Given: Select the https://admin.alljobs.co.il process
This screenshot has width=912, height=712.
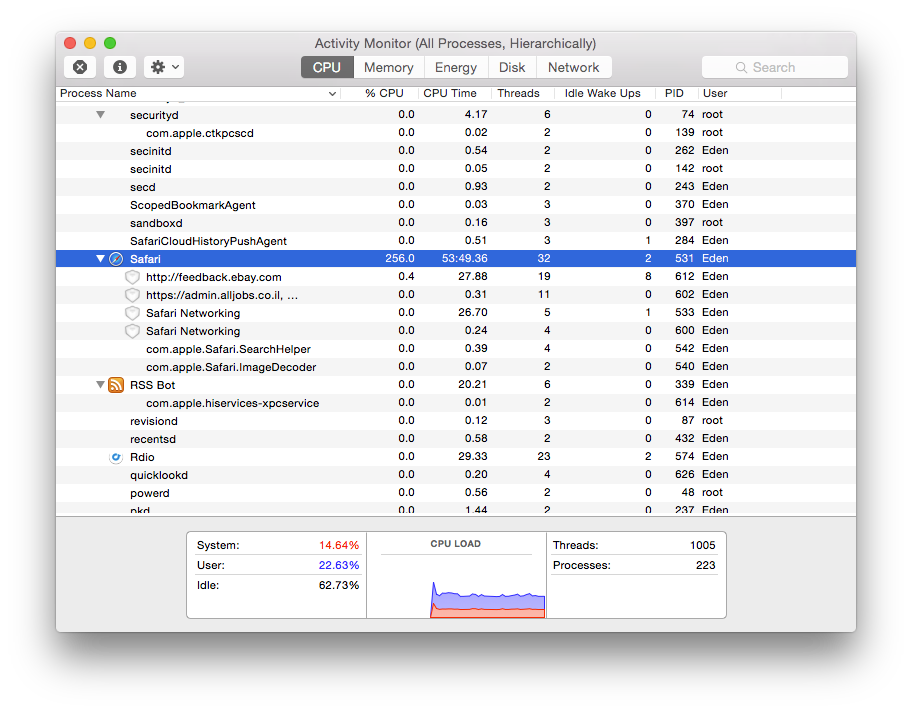Looking at the screenshot, I should pos(456,295).
